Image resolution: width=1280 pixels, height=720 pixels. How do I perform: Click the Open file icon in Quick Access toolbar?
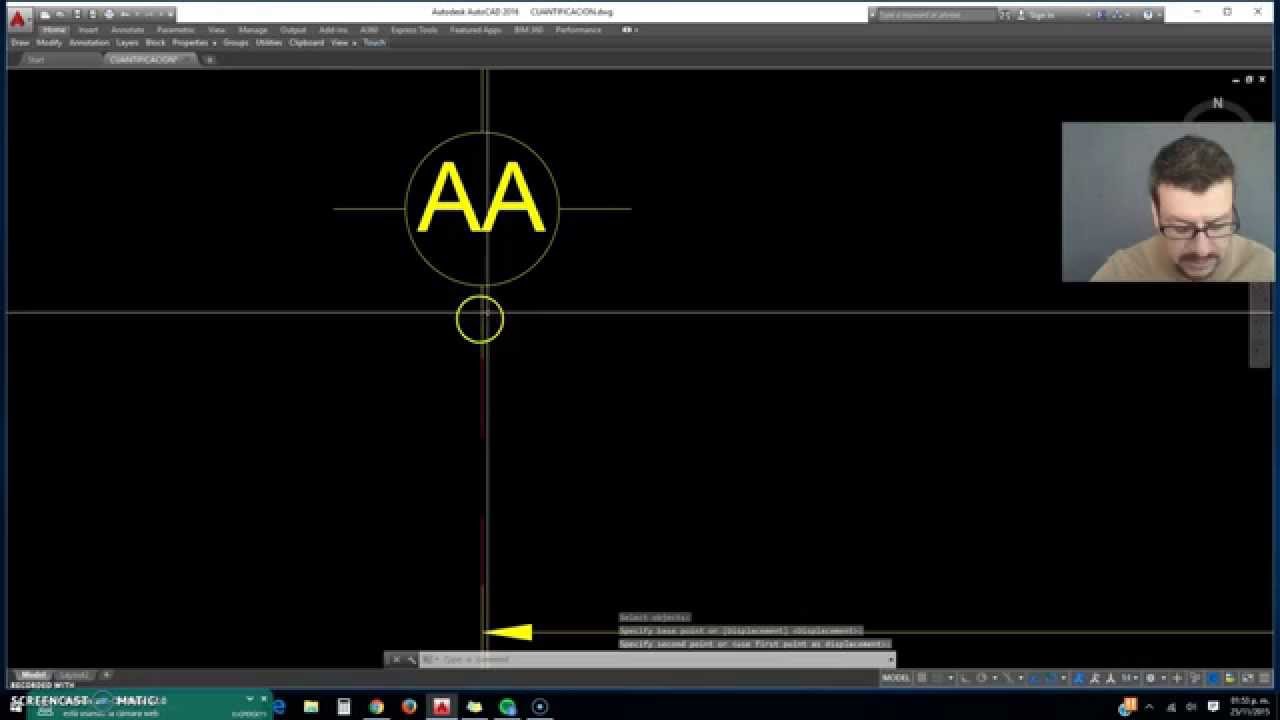[60, 14]
